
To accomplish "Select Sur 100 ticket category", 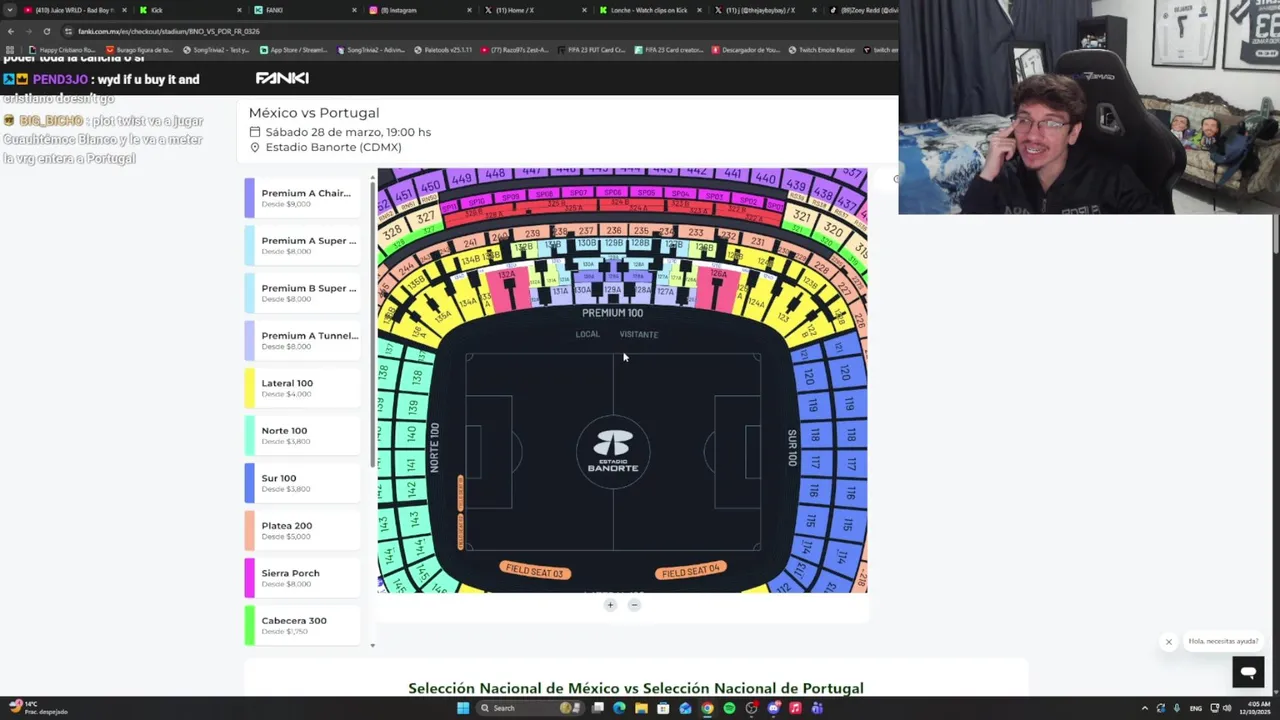I will pos(302,483).
